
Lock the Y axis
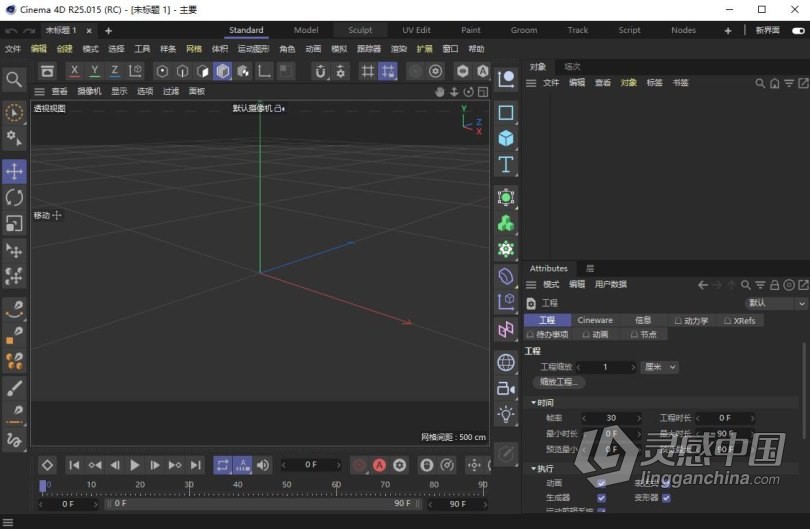95,71
